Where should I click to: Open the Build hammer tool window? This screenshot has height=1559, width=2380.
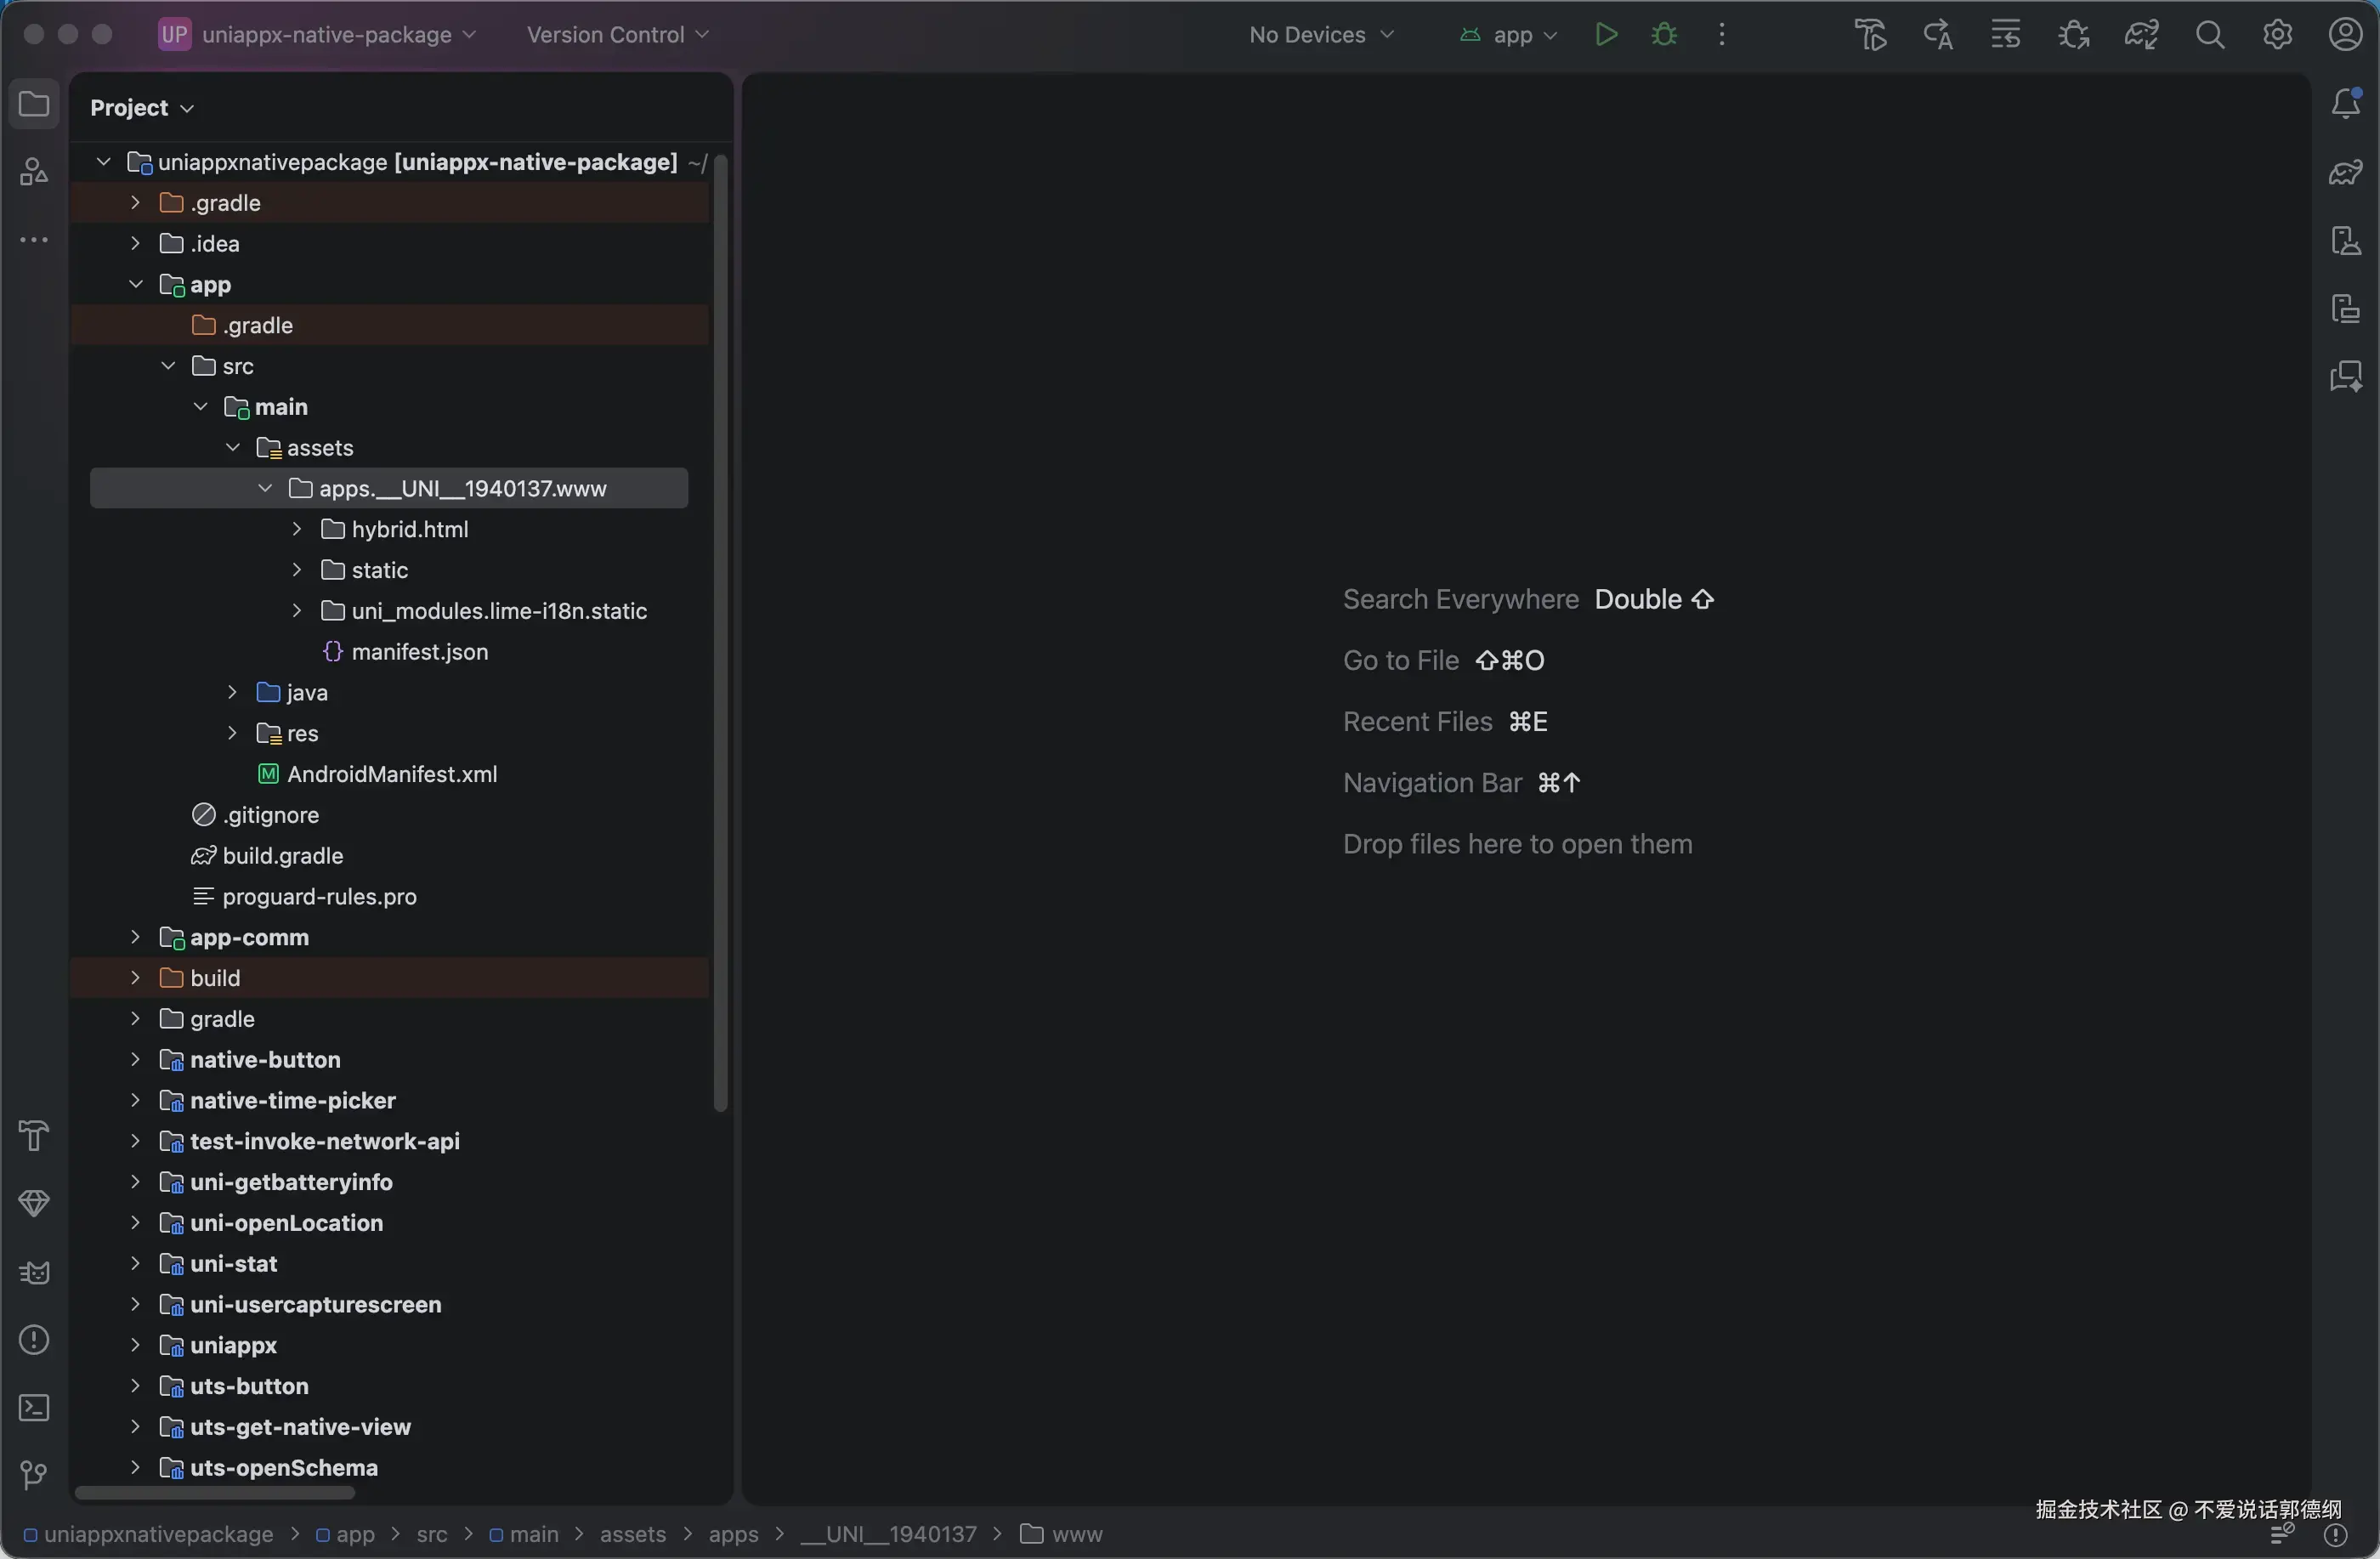click(34, 1136)
